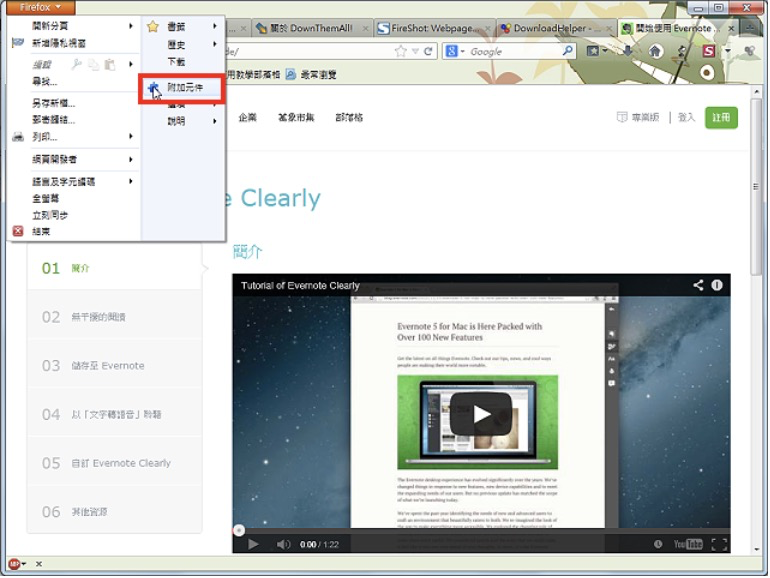Click the video volume speaker icon
This screenshot has width=770, height=578.
pyautogui.click(x=283, y=544)
